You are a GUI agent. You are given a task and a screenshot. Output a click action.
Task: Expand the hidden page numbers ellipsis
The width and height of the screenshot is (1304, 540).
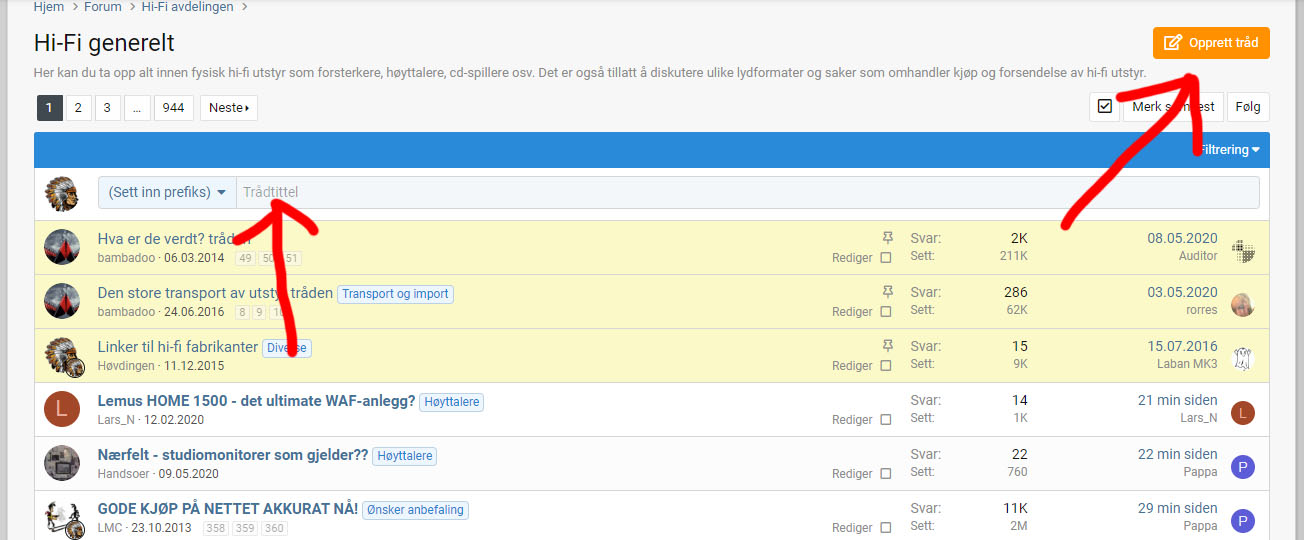coord(137,108)
